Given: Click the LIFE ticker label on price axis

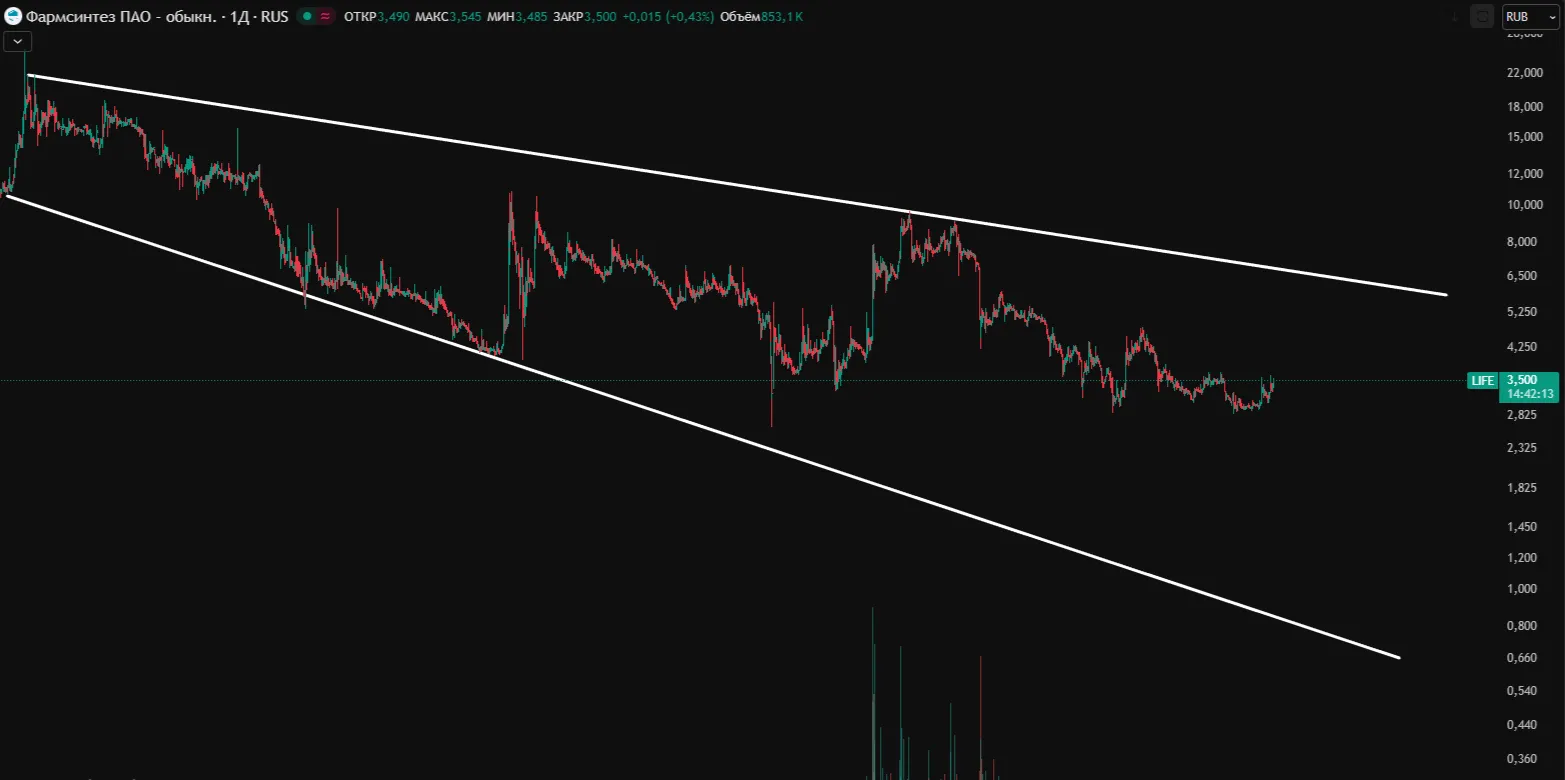Looking at the screenshot, I should (1482, 380).
